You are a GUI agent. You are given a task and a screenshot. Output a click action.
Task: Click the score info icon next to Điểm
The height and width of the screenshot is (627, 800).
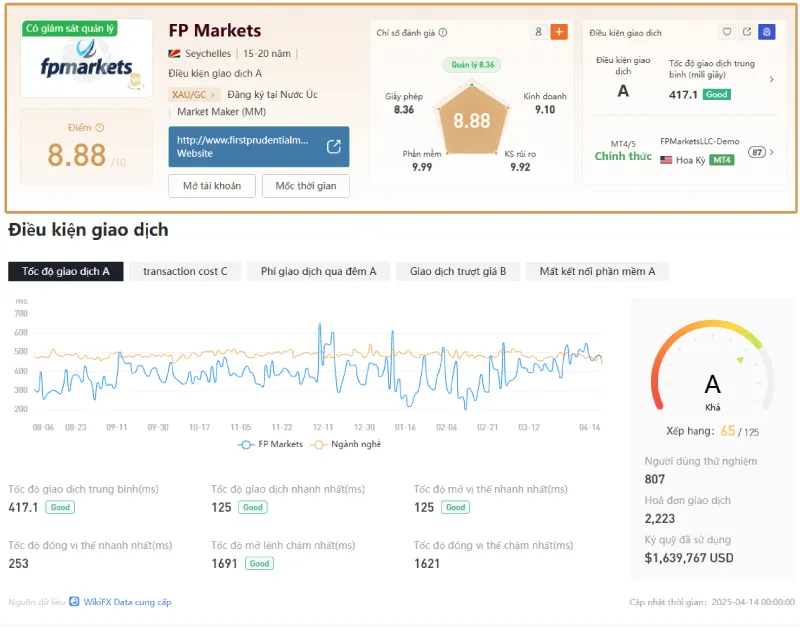(x=100, y=128)
